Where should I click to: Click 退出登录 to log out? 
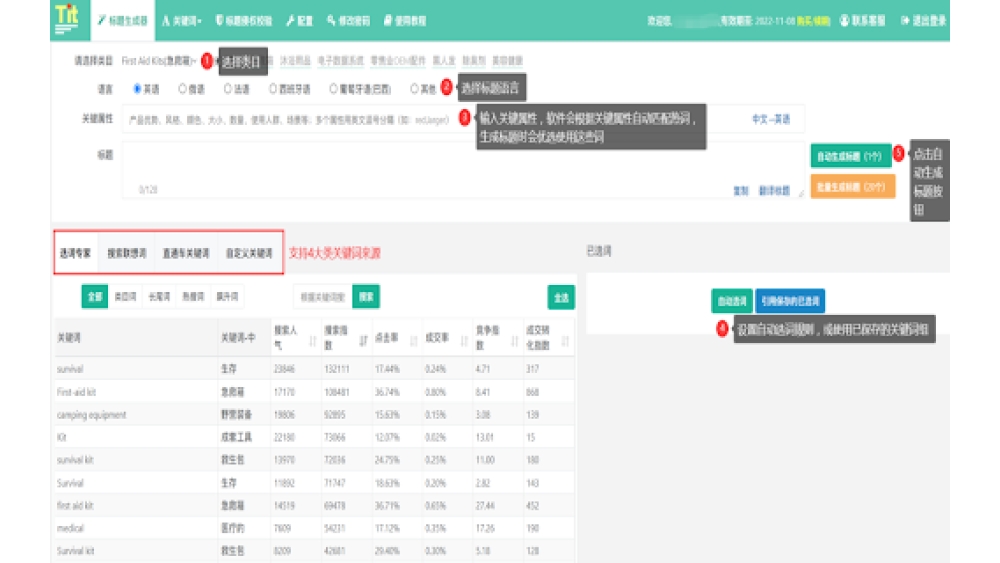tap(923, 20)
